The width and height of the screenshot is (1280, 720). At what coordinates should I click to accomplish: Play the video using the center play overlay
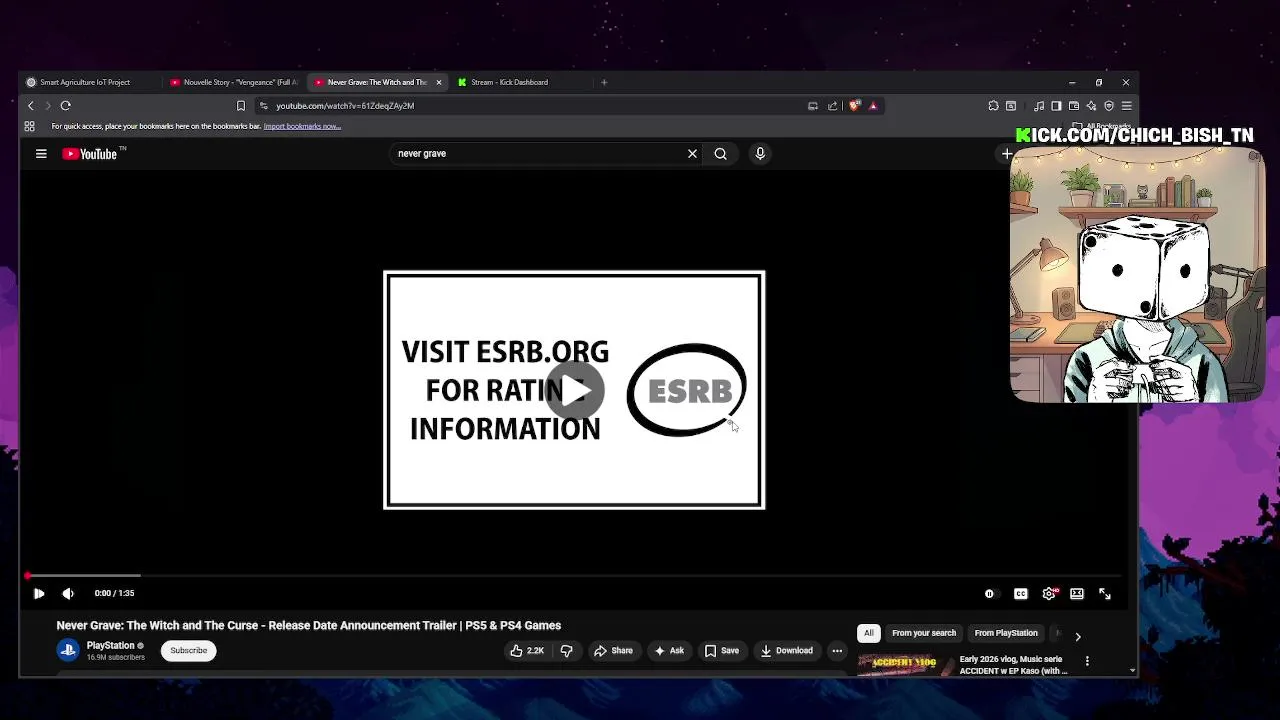coord(575,390)
